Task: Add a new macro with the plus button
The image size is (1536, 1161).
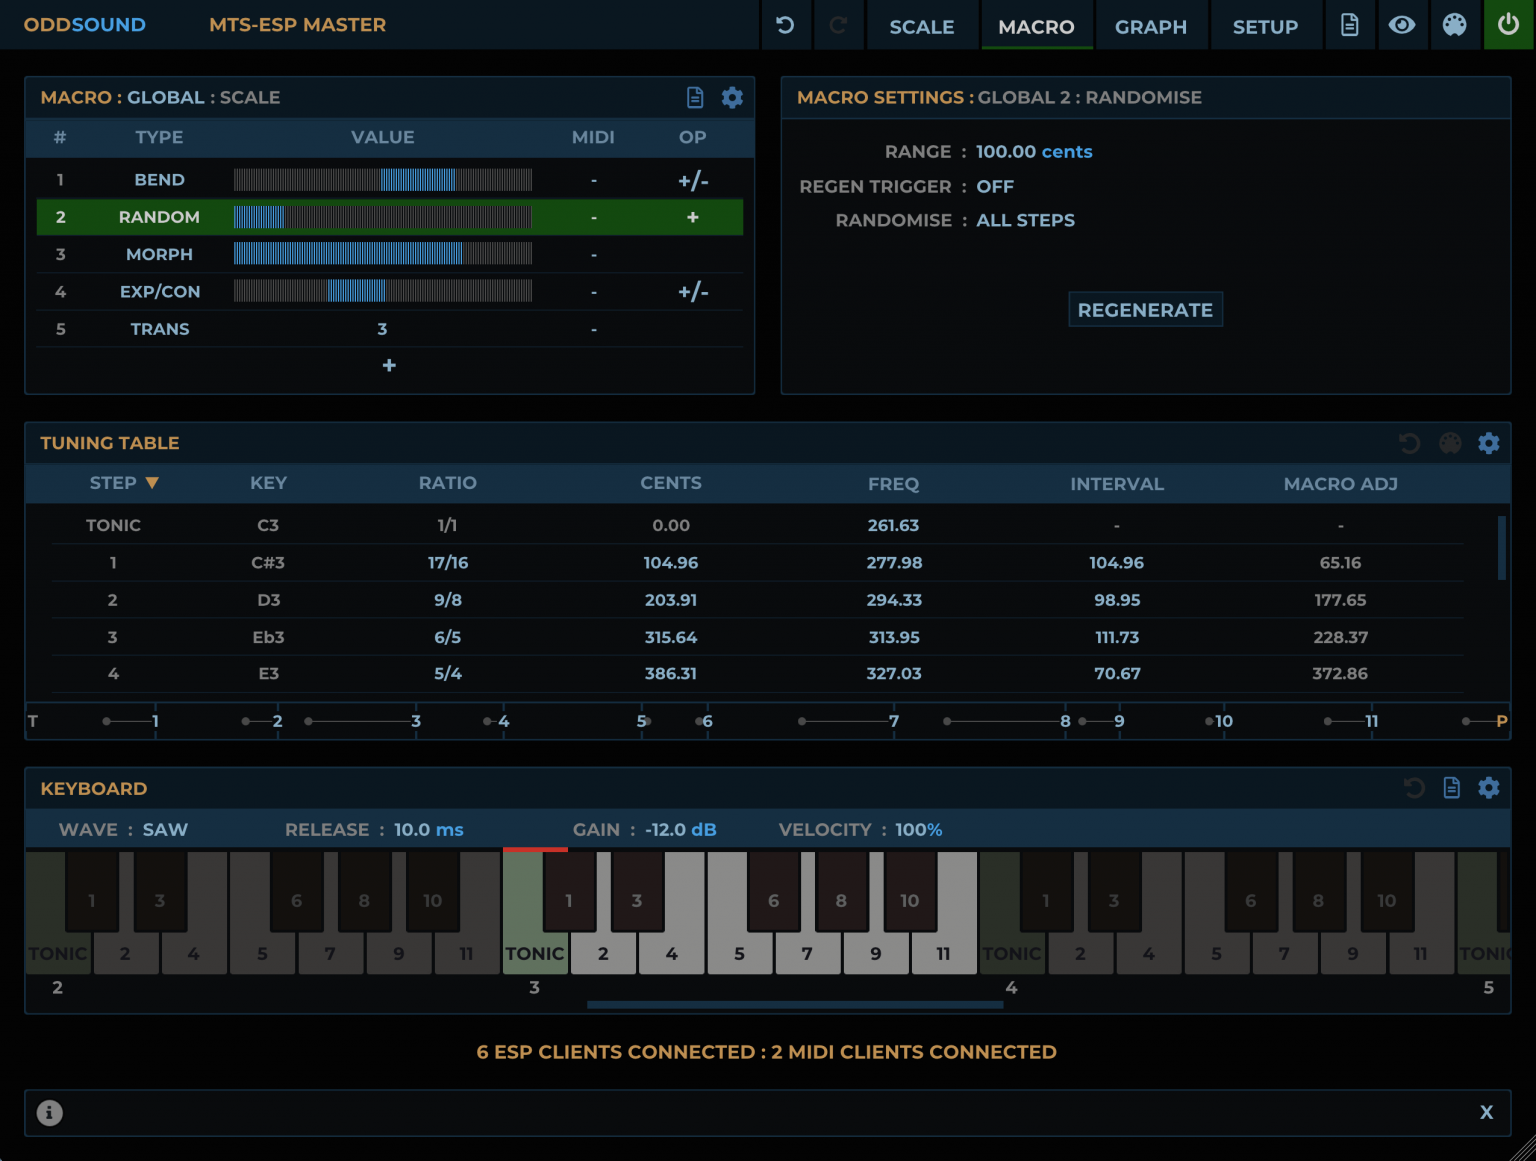Action: pyautogui.click(x=389, y=365)
